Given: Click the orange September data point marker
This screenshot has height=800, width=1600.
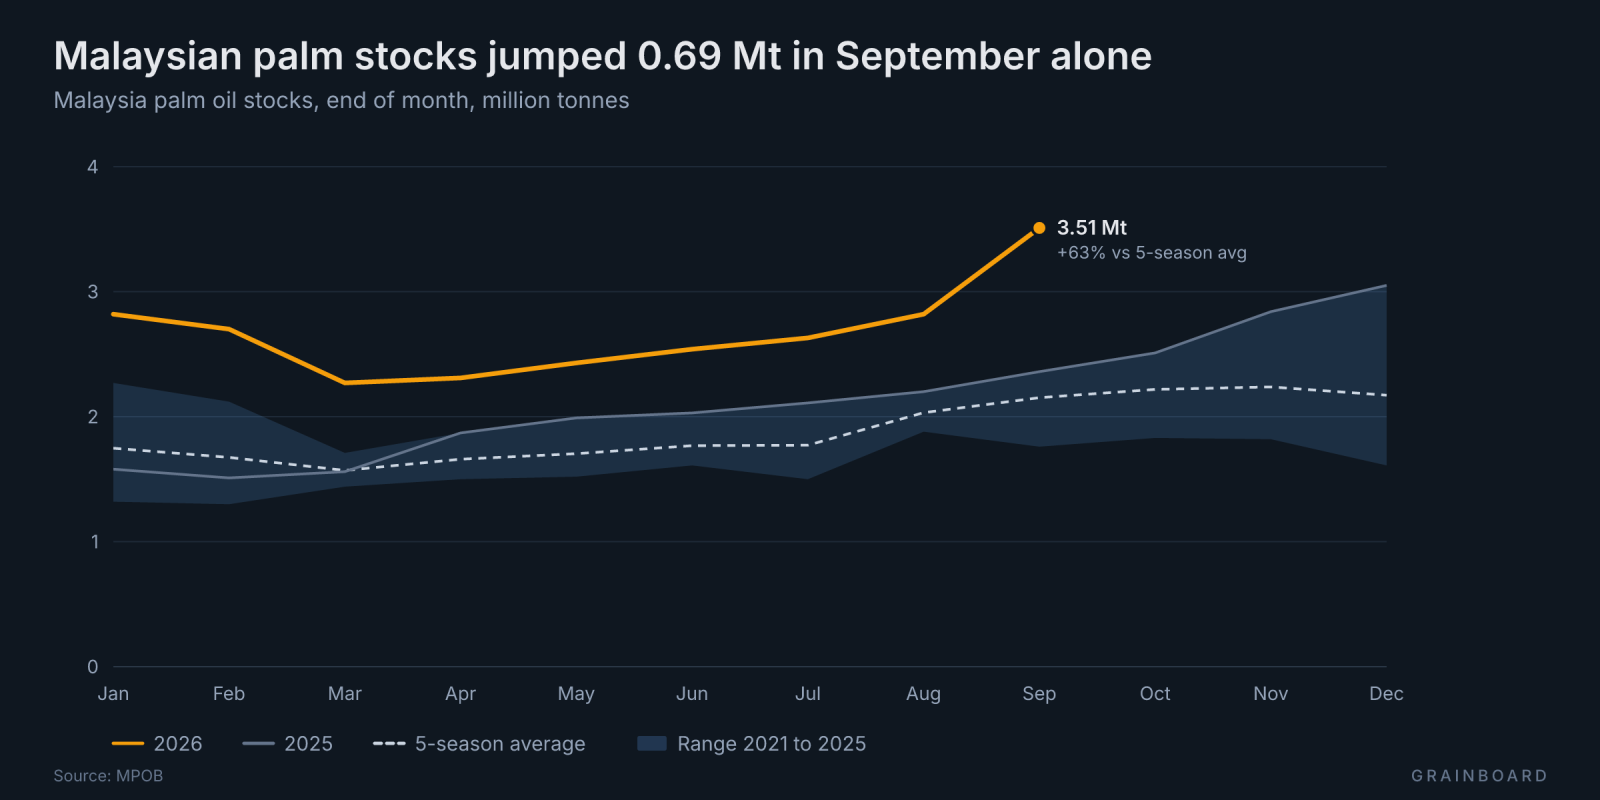Looking at the screenshot, I should click(x=1039, y=228).
